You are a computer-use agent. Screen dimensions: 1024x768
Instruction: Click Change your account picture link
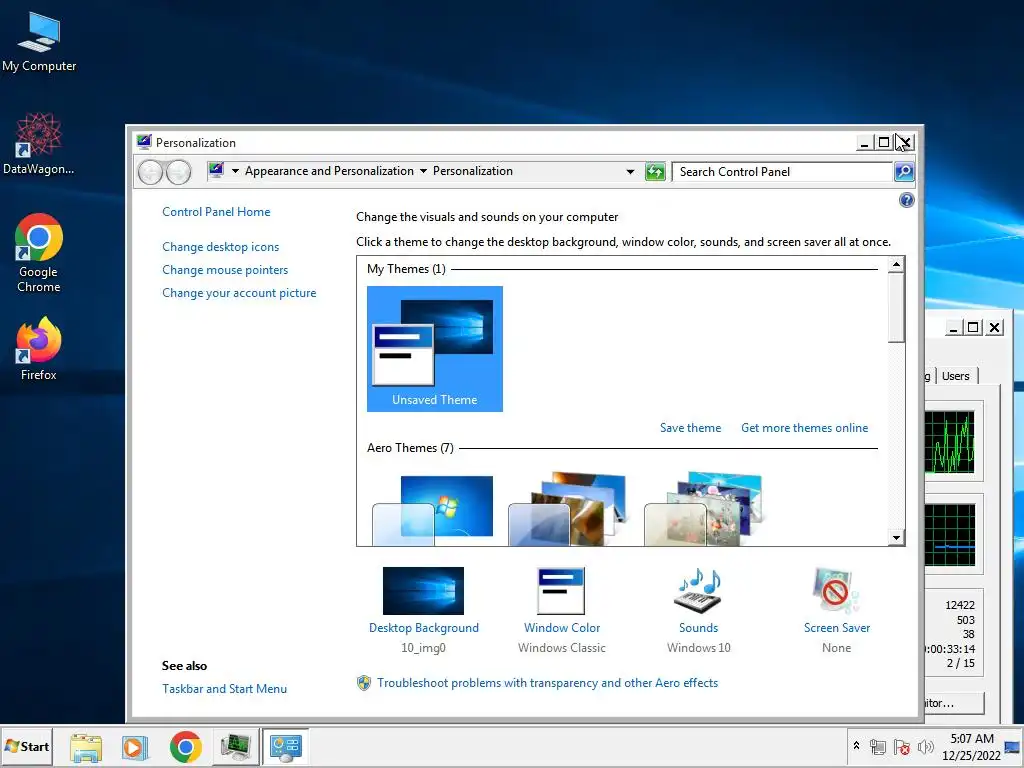[x=239, y=293]
